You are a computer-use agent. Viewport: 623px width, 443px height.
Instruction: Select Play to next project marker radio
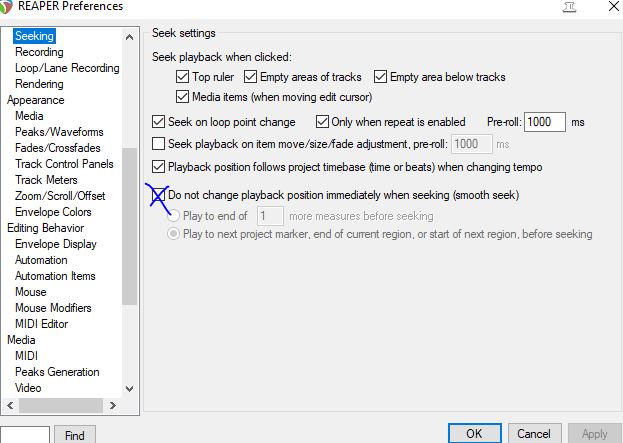pos(173,234)
